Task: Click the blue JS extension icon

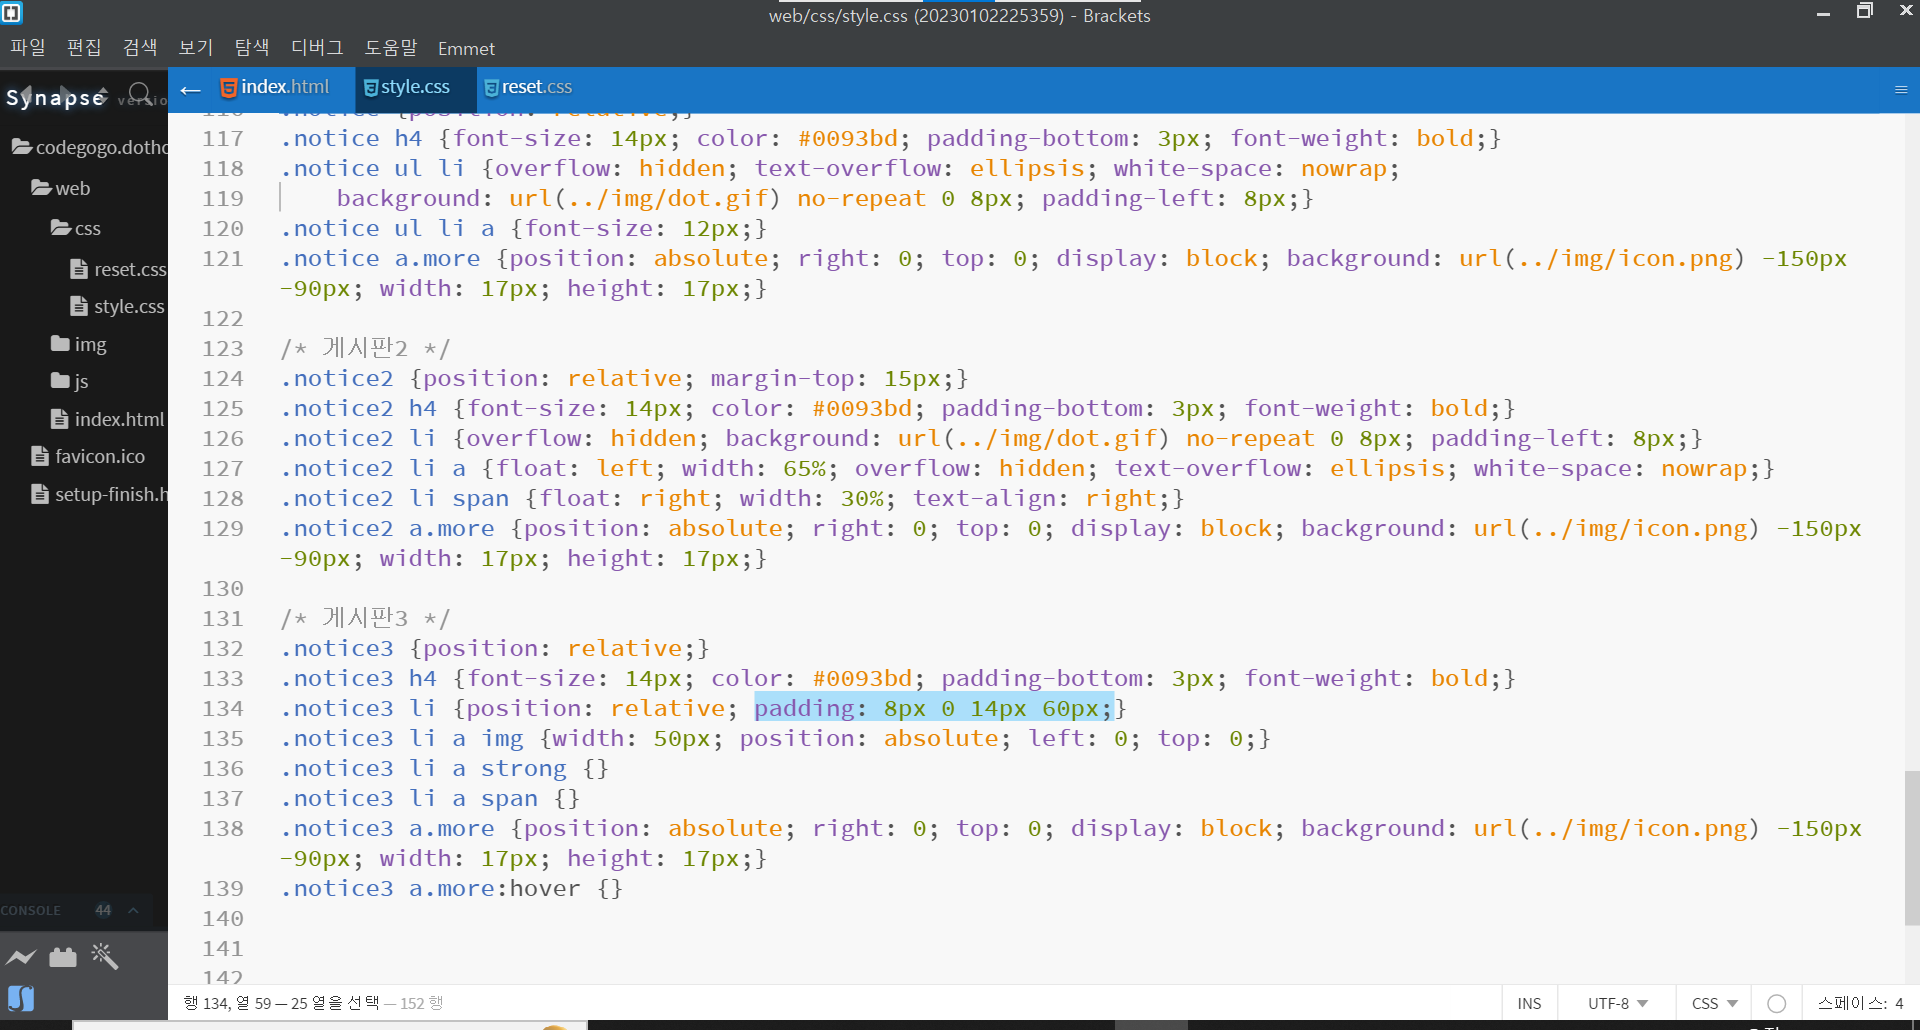Action: (x=21, y=998)
